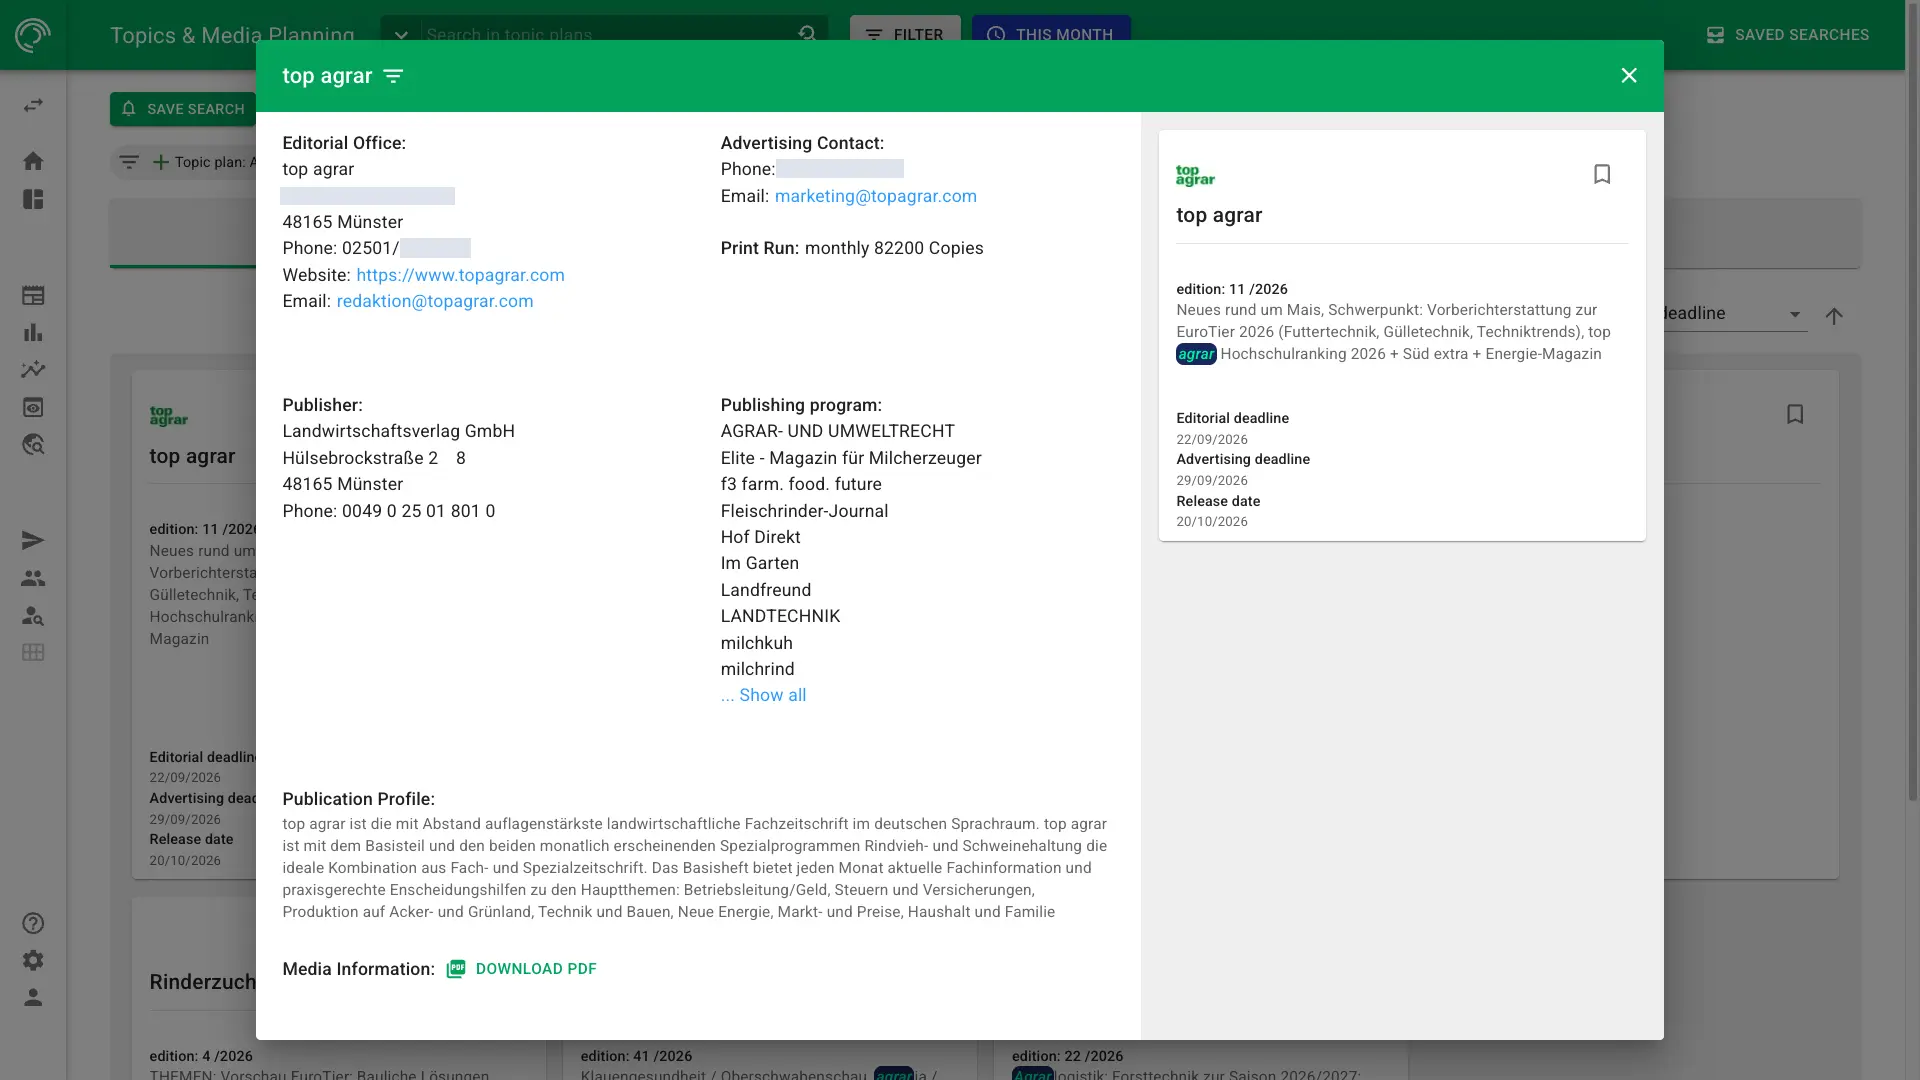
Task: Click 'Fleischrinder-Journal' entry
Action: tap(804, 511)
